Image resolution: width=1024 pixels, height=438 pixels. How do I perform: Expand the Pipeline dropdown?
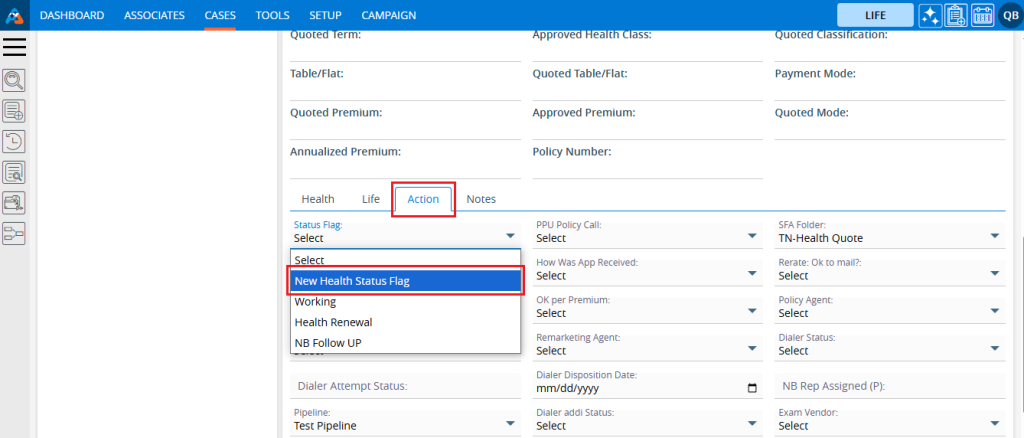(x=404, y=425)
